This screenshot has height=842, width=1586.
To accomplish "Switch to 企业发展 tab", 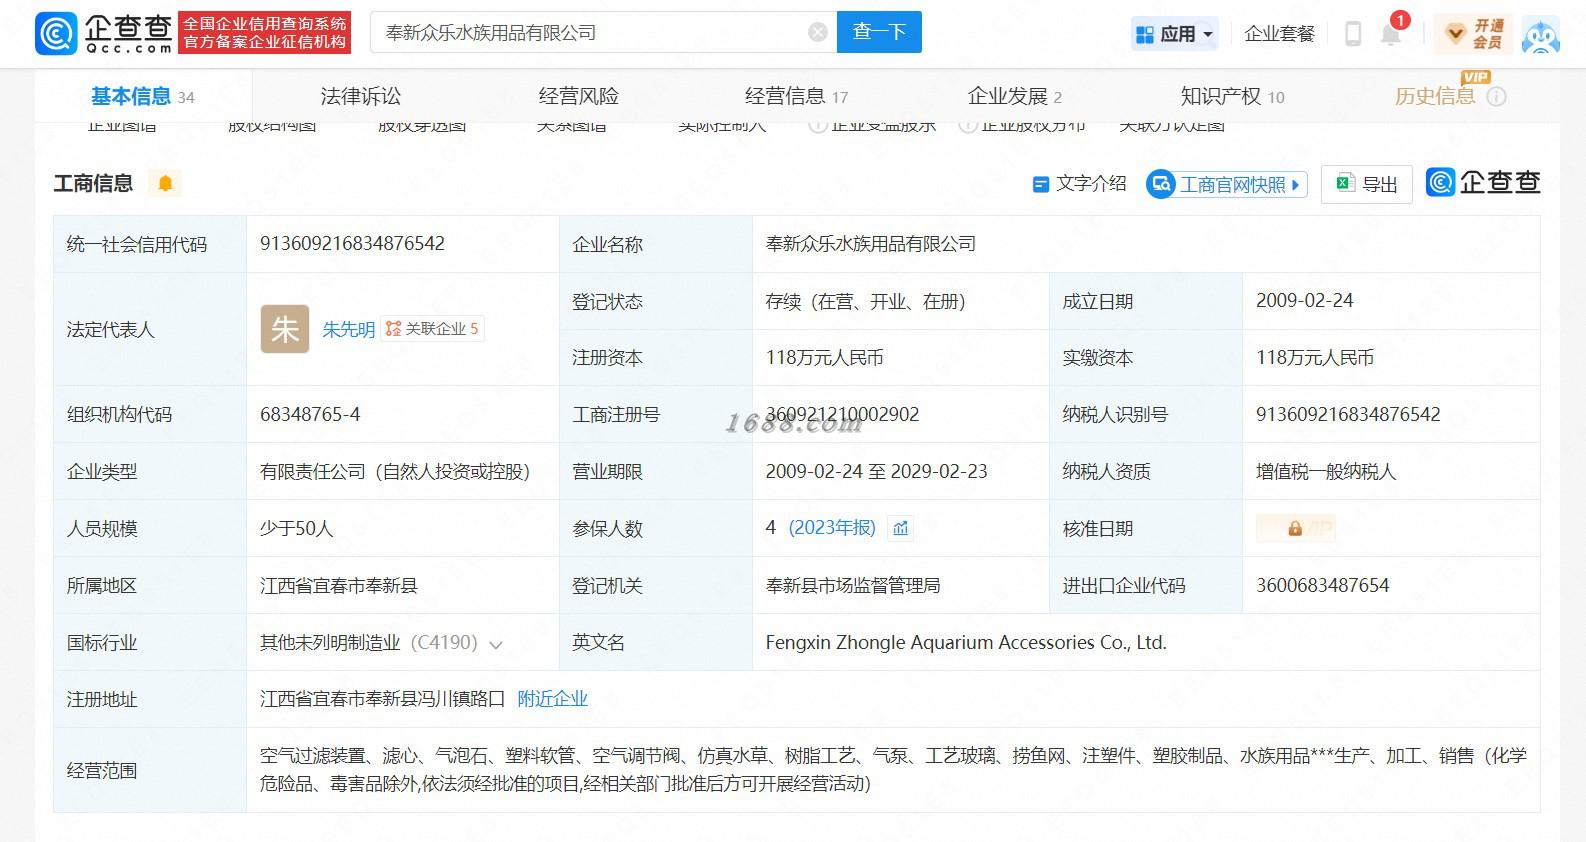I will 1014,96.
